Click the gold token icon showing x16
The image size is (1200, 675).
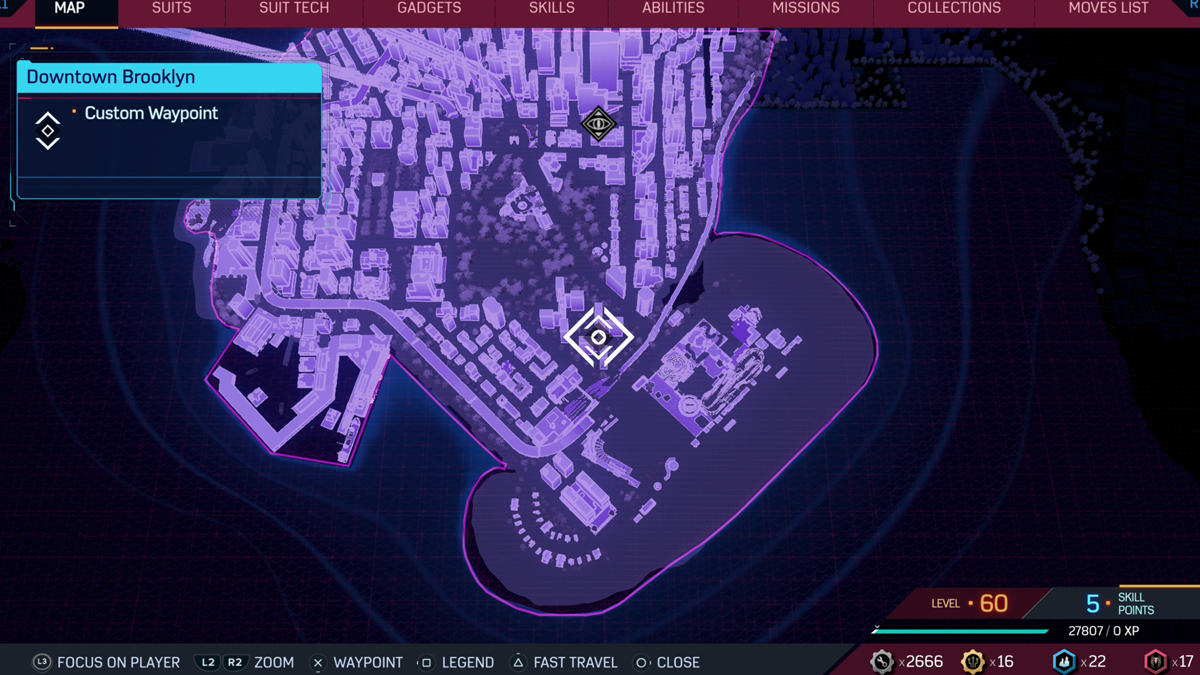[972, 661]
